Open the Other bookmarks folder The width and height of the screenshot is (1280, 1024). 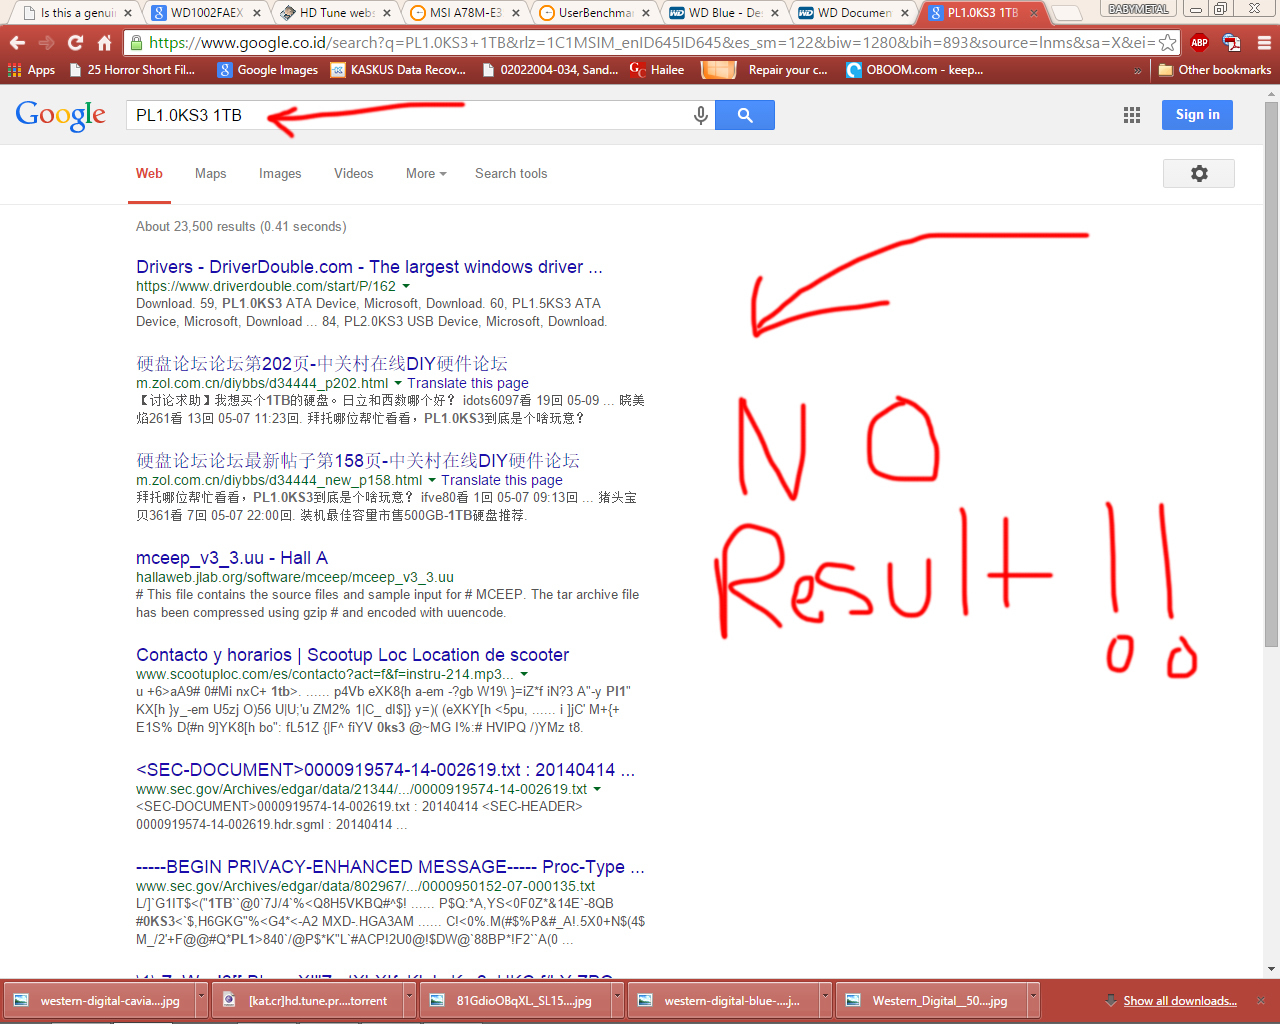pyautogui.click(x=1214, y=70)
